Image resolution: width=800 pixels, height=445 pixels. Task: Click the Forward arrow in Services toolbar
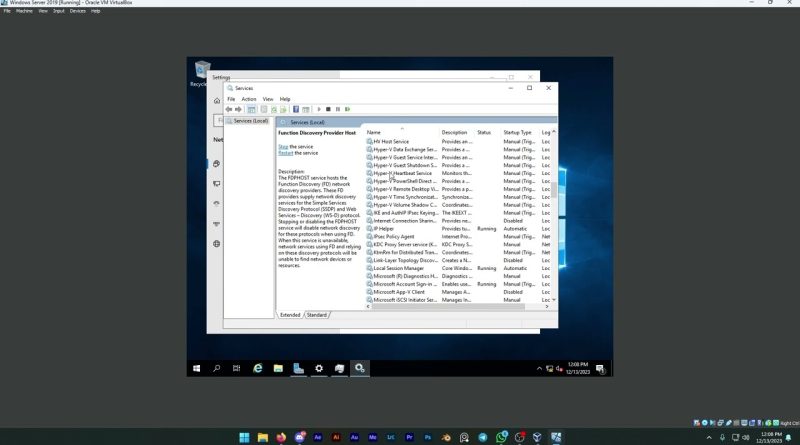click(x=238, y=109)
